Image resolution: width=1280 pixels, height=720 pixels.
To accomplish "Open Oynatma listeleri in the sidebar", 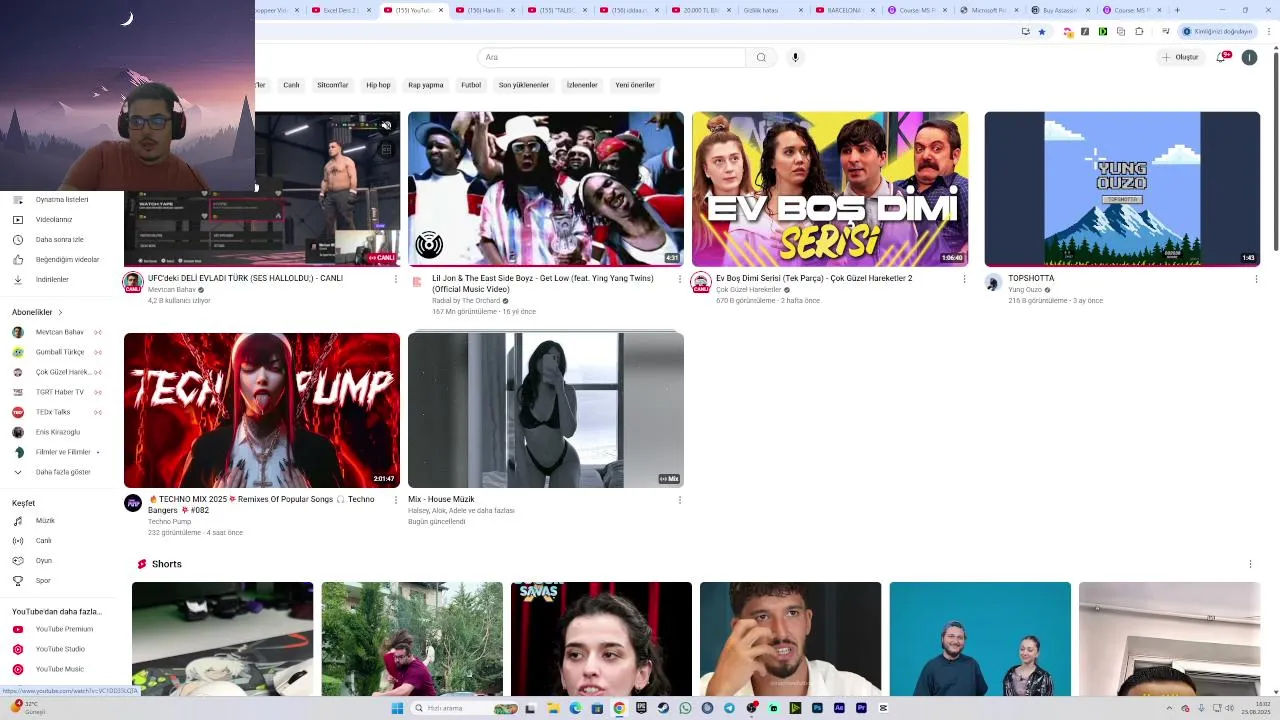I will (62, 199).
